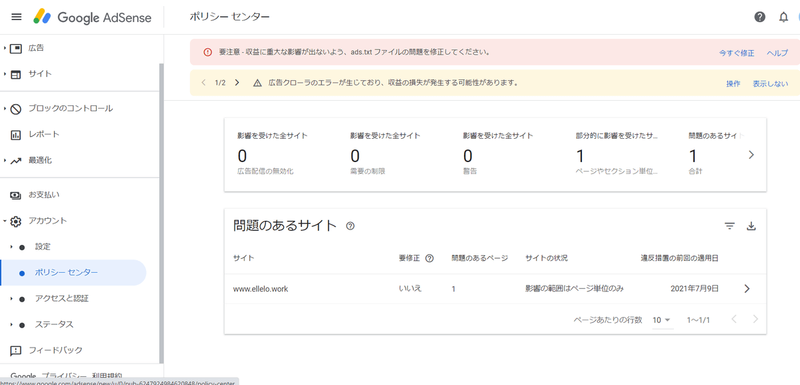Go to next table page
Image resolution: width=800 pixels, height=385 pixels.
coord(756,319)
